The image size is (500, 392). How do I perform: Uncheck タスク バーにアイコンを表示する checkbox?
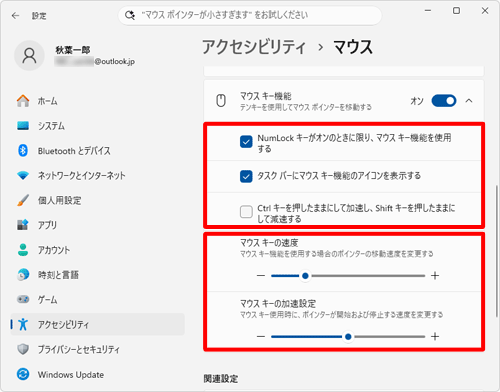tap(246, 176)
